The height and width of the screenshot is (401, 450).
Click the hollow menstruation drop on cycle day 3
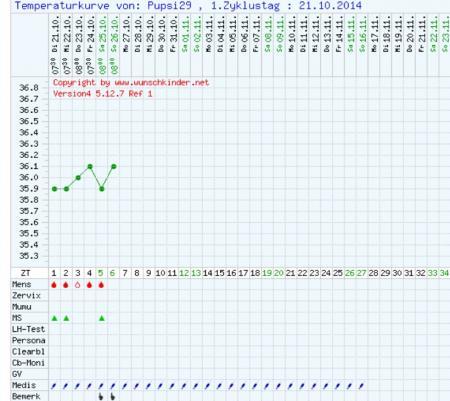click(x=78, y=285)
